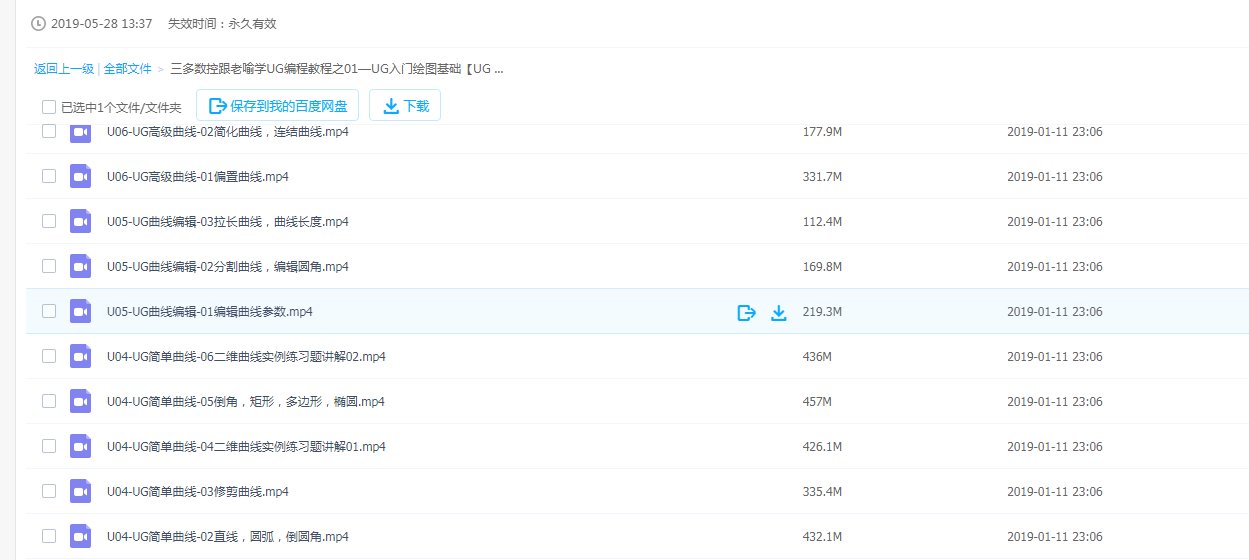Screen dimensions: 1249x560
Task: Click video icon of U04-UG简单曲线-06 file
Action: click(80, 356)
